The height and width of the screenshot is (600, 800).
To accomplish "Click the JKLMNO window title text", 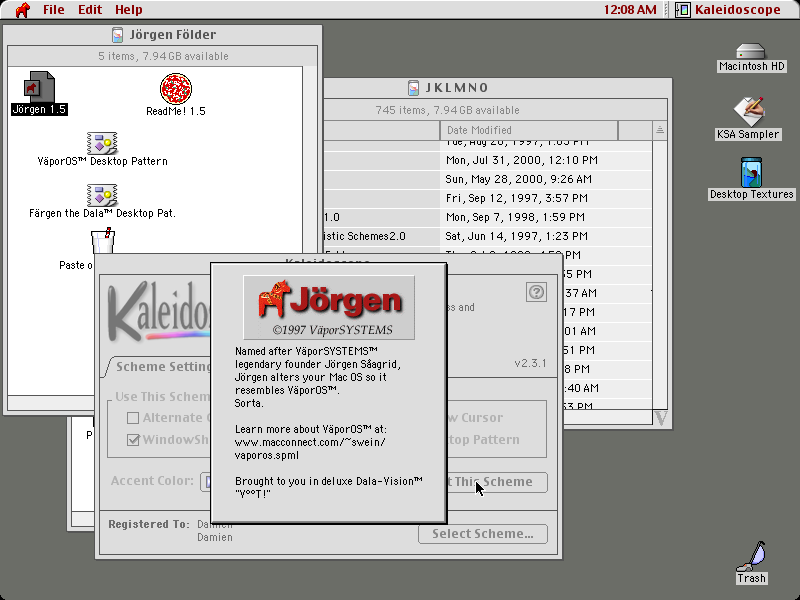I will pyautogui.click(x=457, y=88).
